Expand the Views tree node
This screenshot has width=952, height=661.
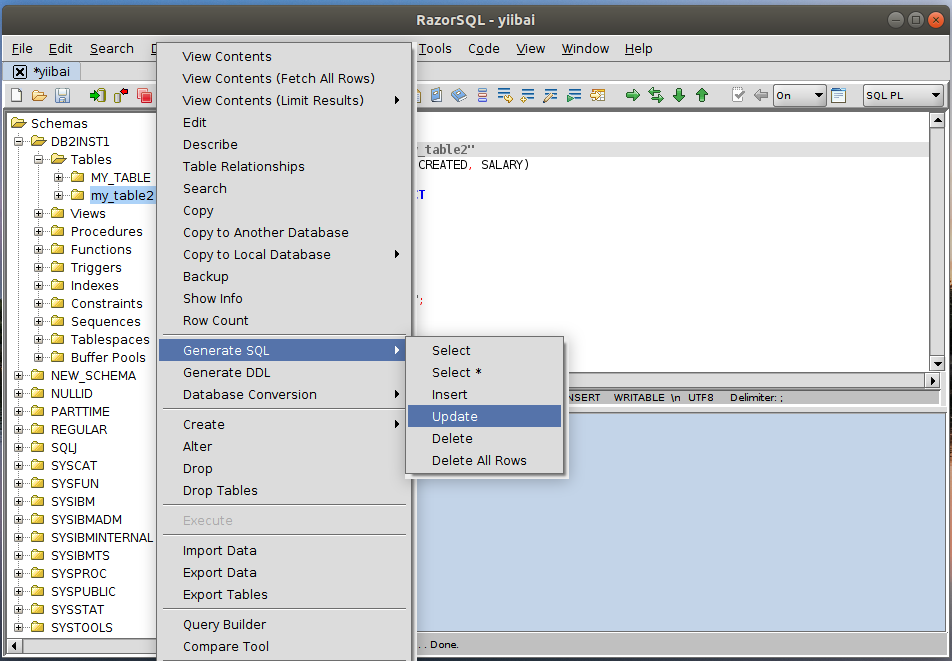[x=39, y=214]
